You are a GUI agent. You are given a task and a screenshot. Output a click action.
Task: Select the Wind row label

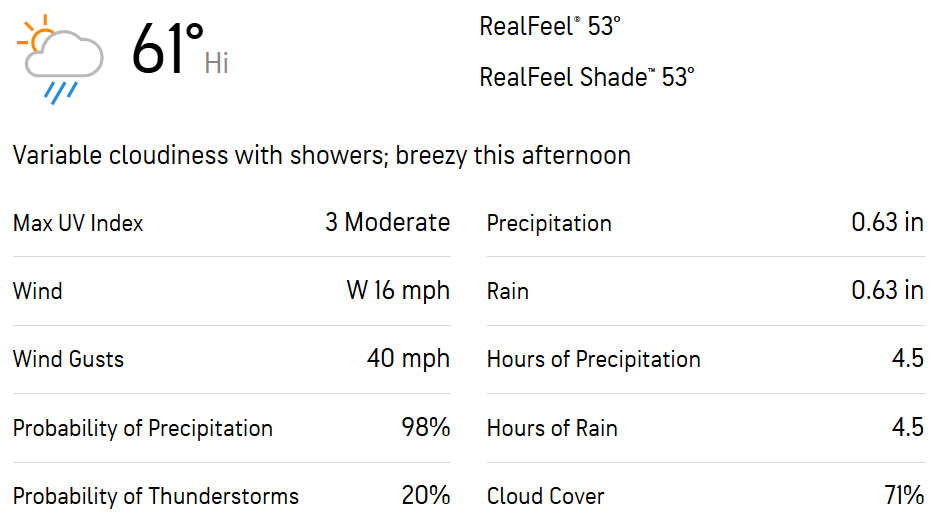[37, 291]
